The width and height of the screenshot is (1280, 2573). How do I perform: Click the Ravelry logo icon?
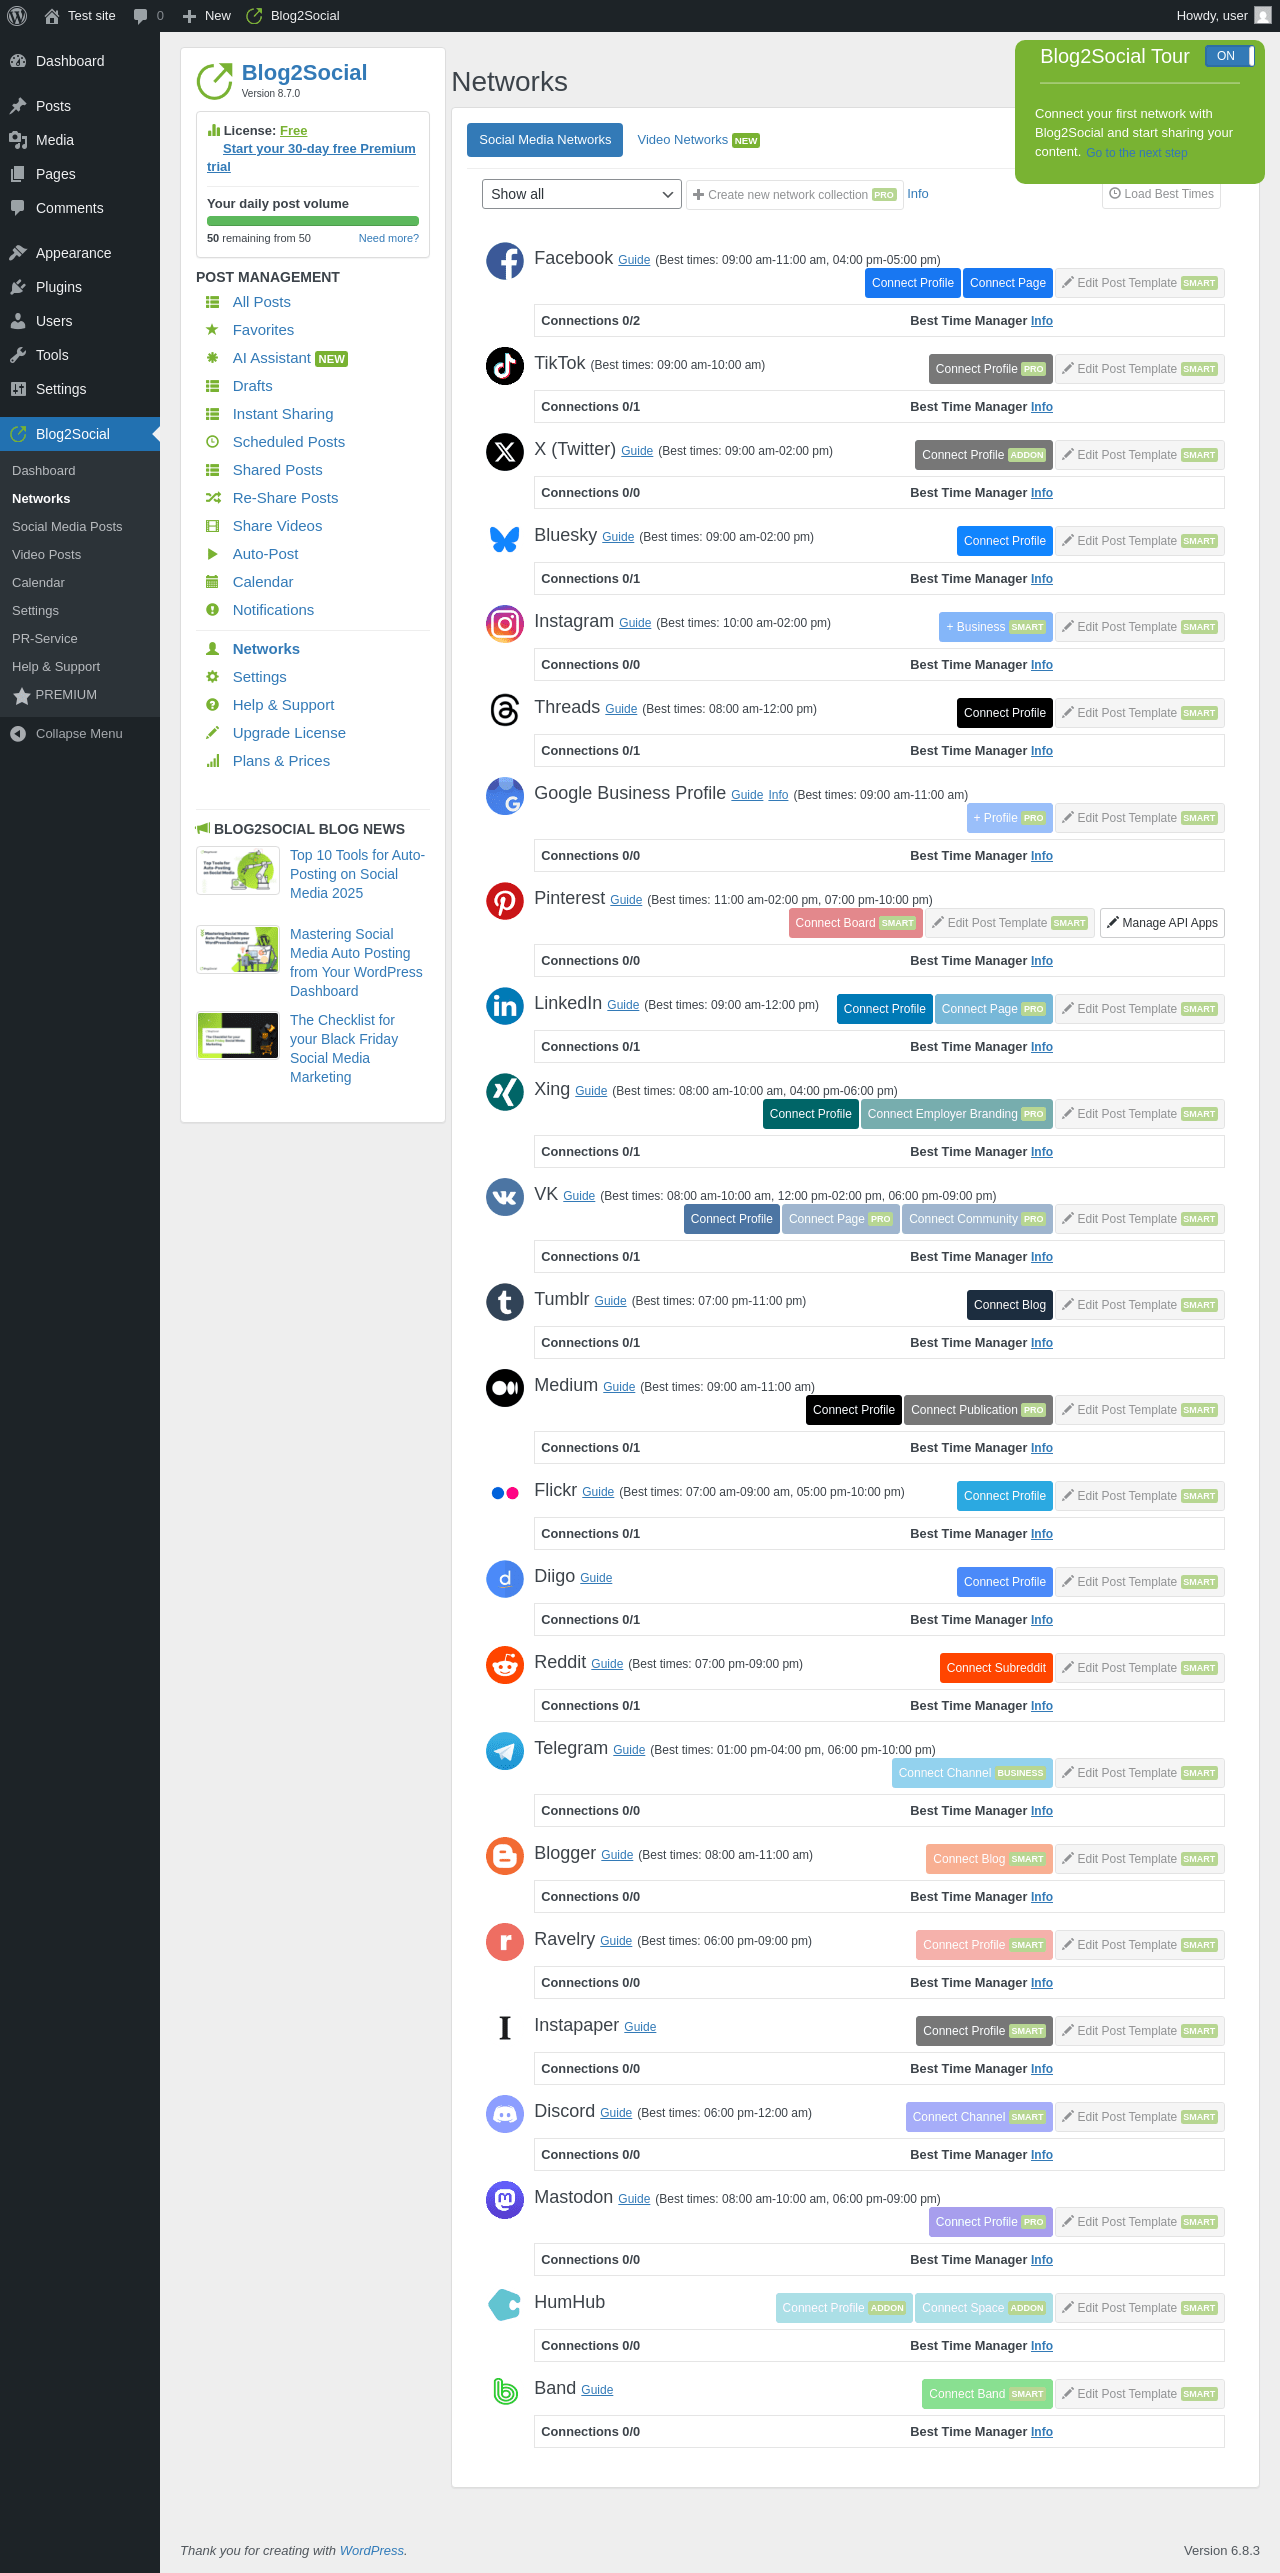click(x=505, y=1942)
